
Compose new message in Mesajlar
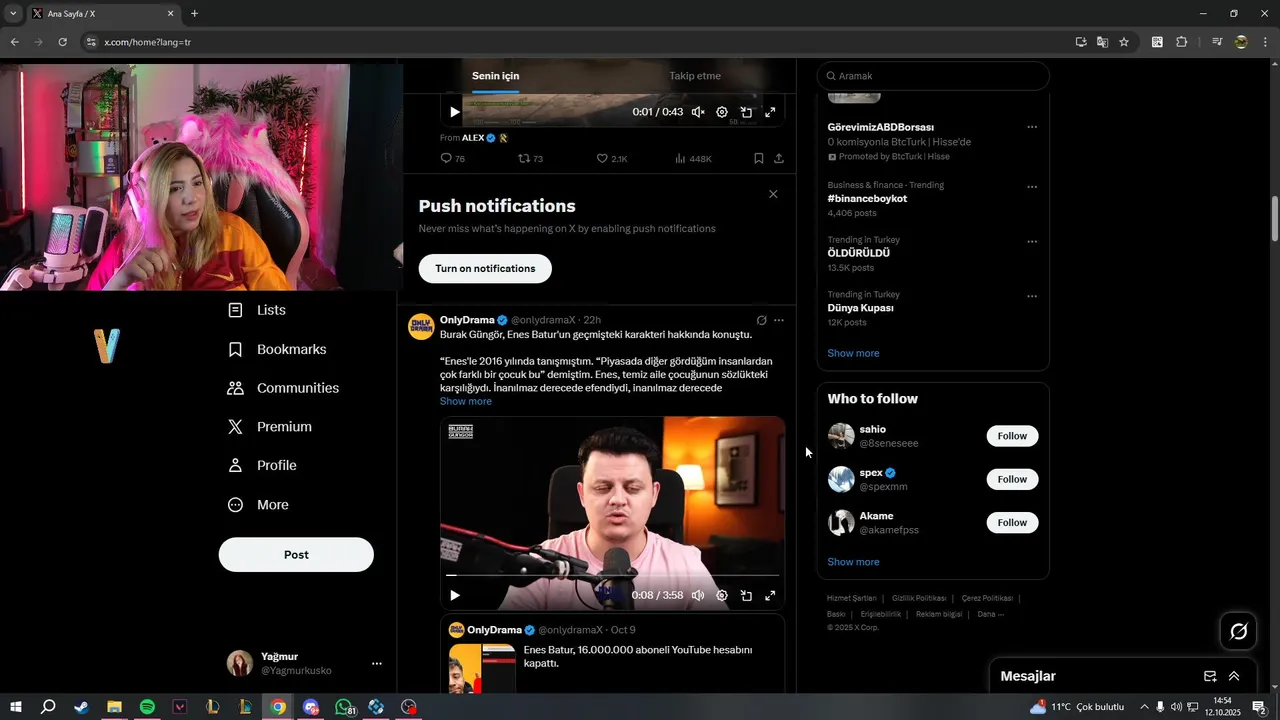1210,676
